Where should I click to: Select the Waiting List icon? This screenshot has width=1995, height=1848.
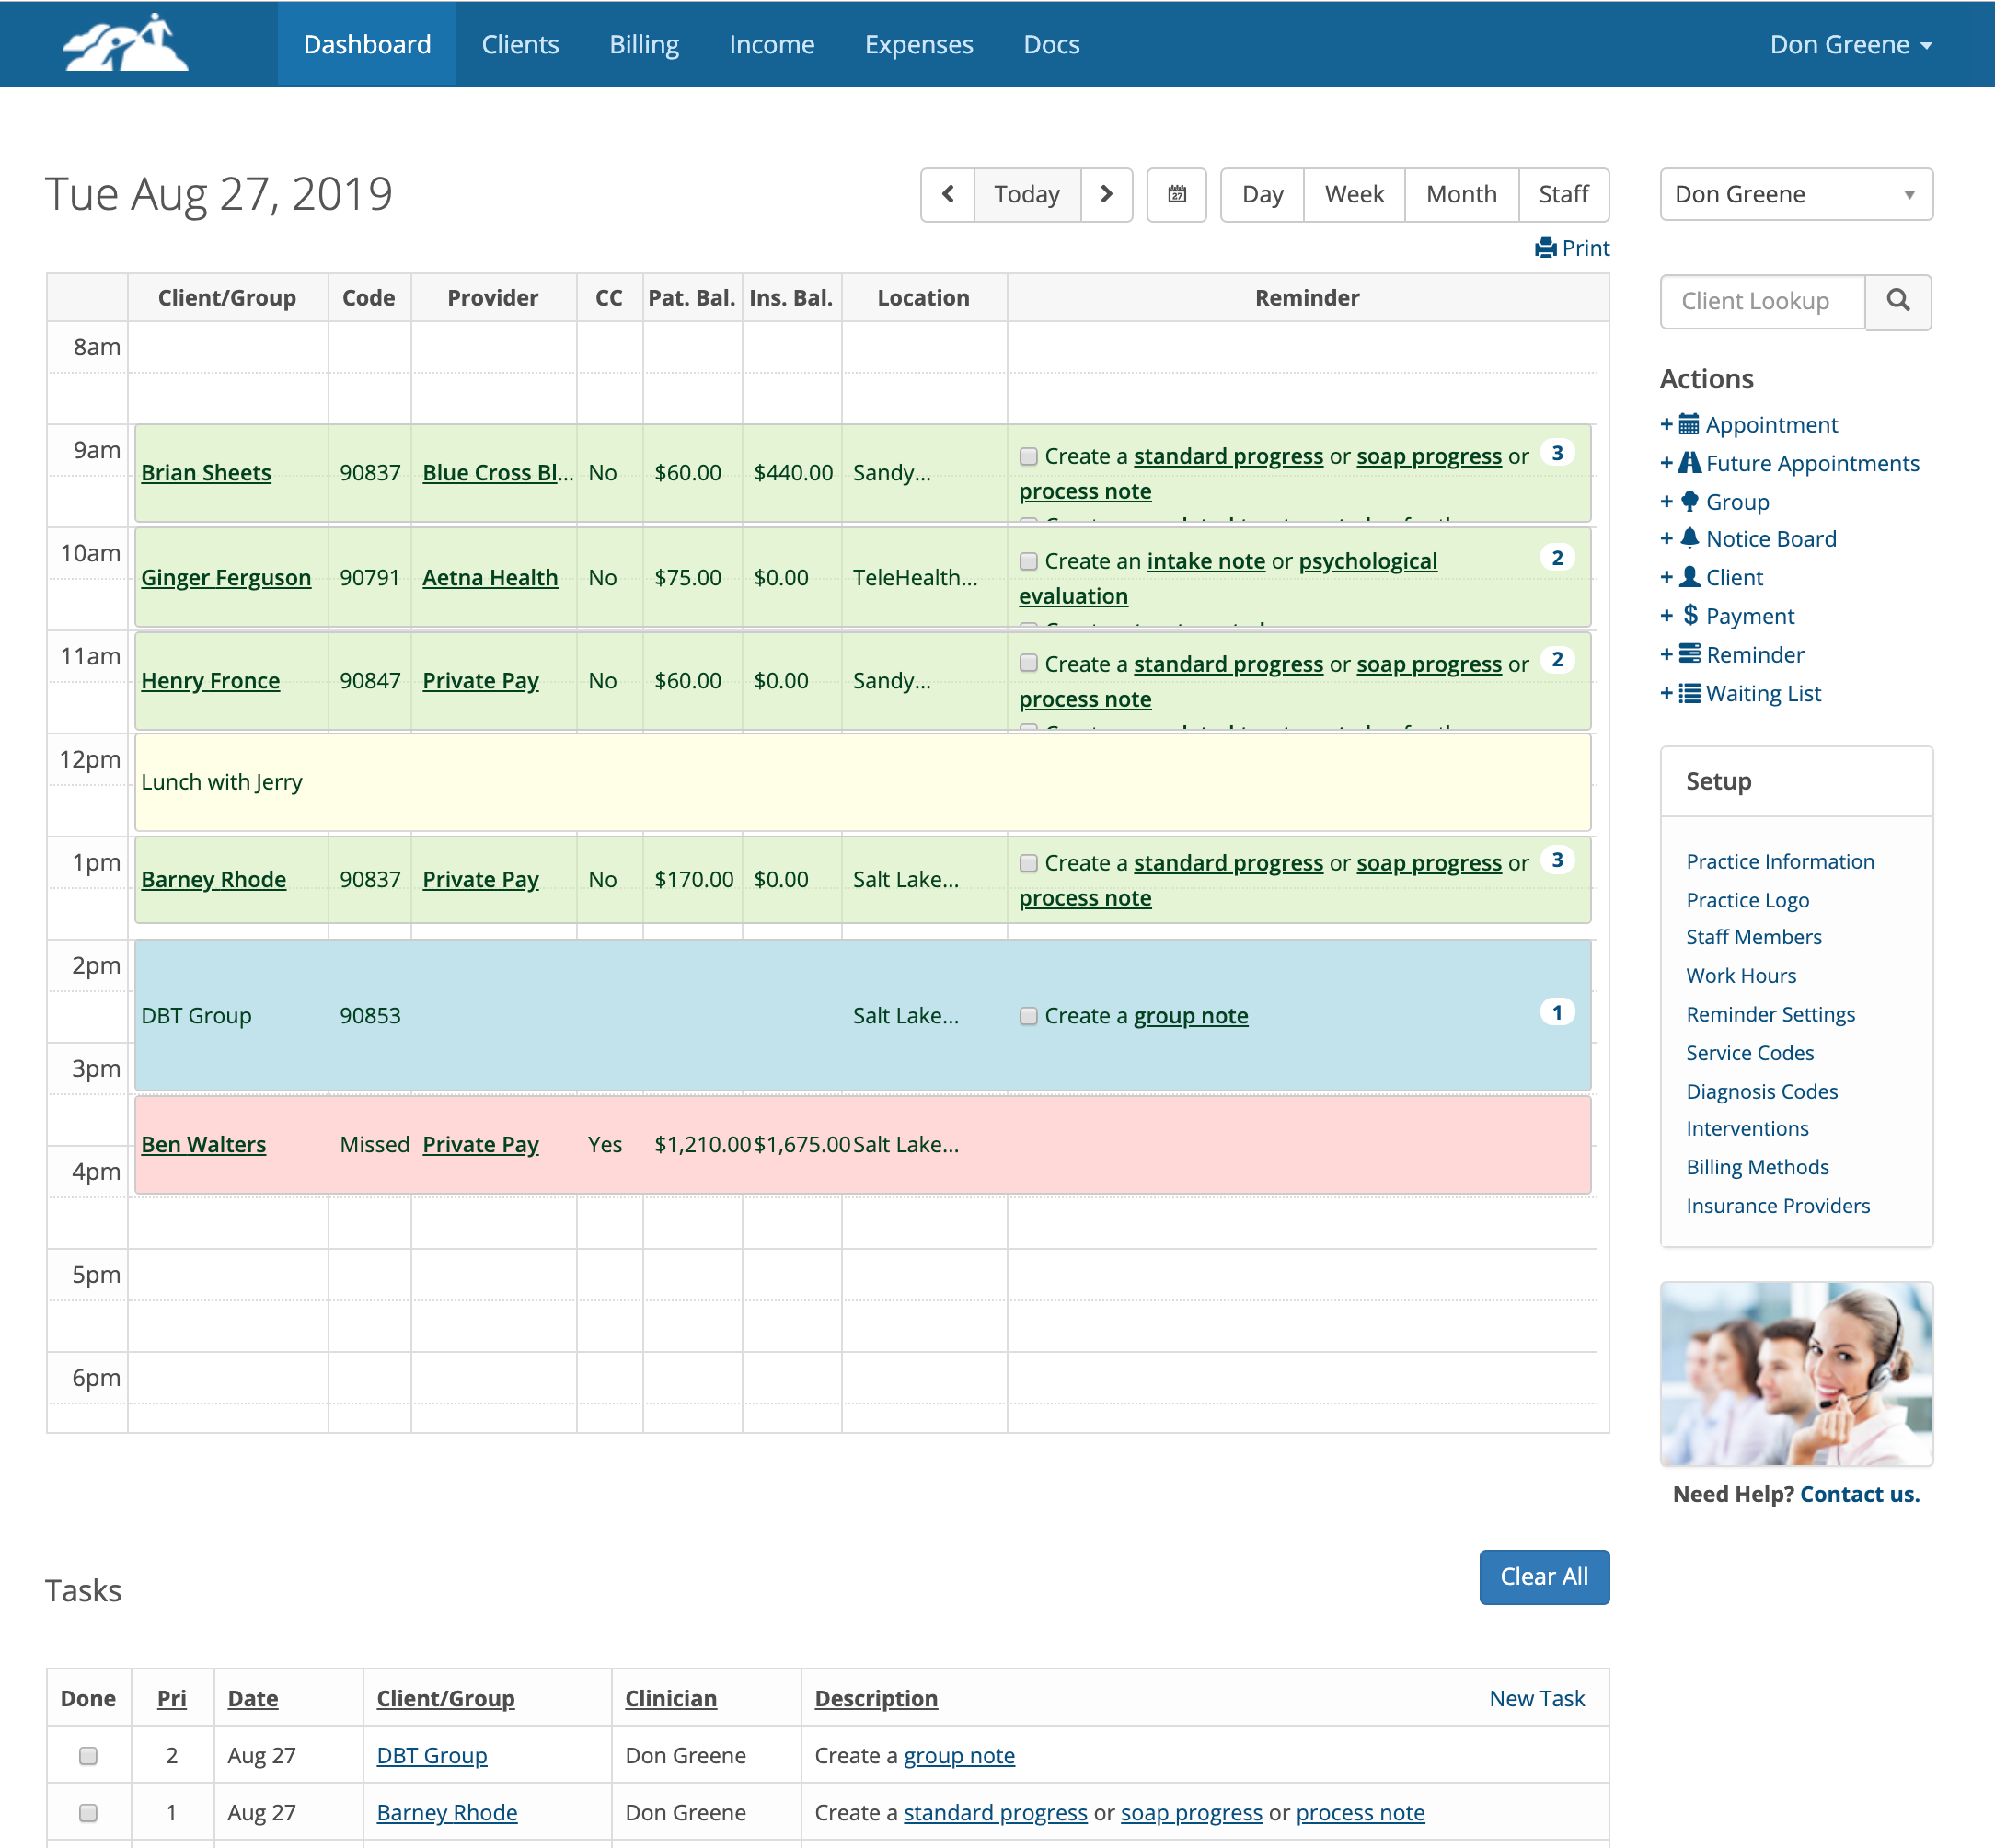pos(1692,693)
